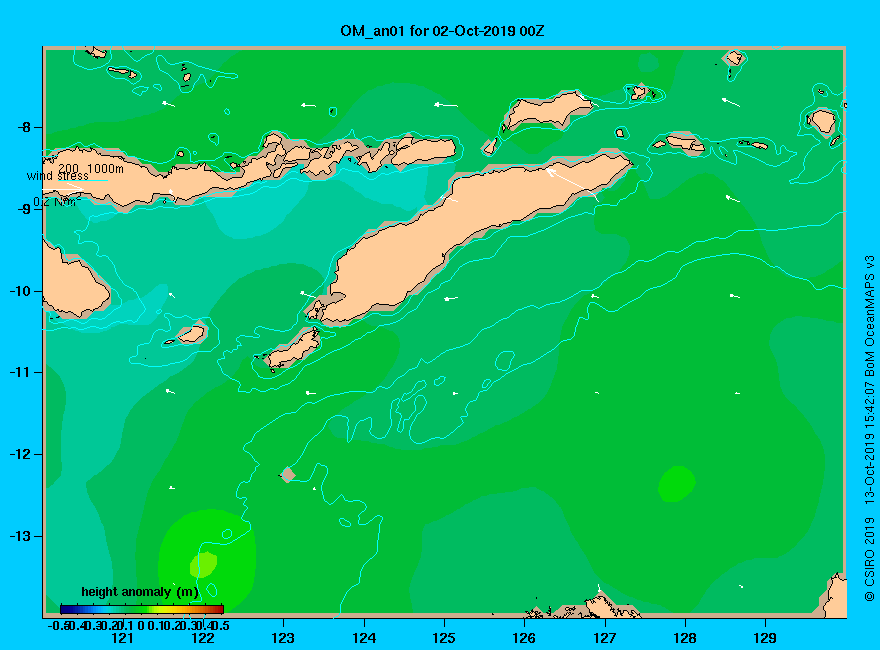Click the vertical CSIRO BoM OceanMAPS v3 credit text

[869, 428]
